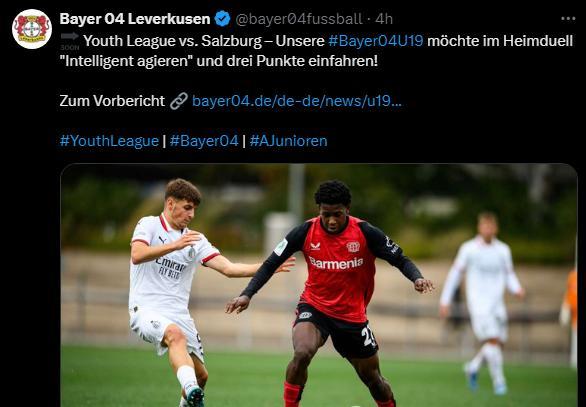Click the blue verified checkmark badge
Screen dimensions: 586x407
click(x=222, y=19)
